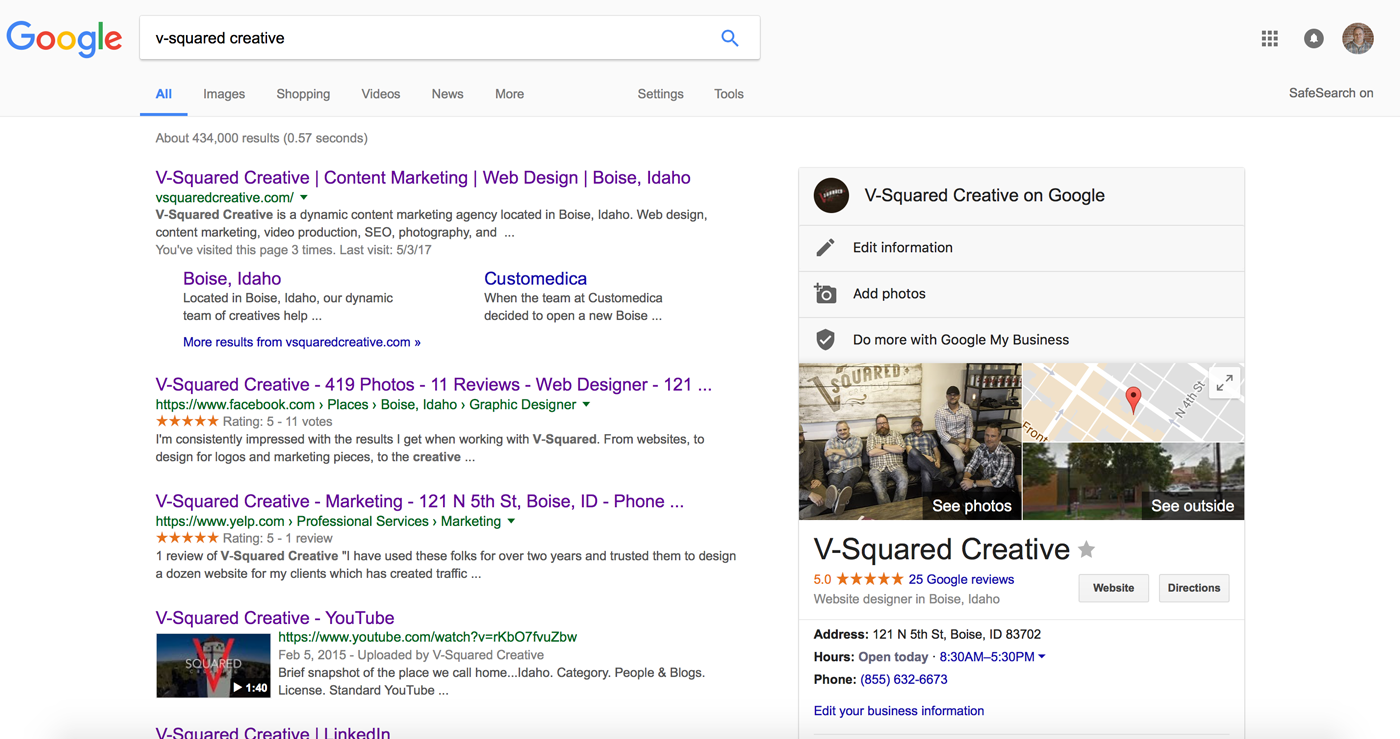Open the Yelp result dropdown arrow
Viewport: 1400px width, 739px height.
tap(511, 522)
